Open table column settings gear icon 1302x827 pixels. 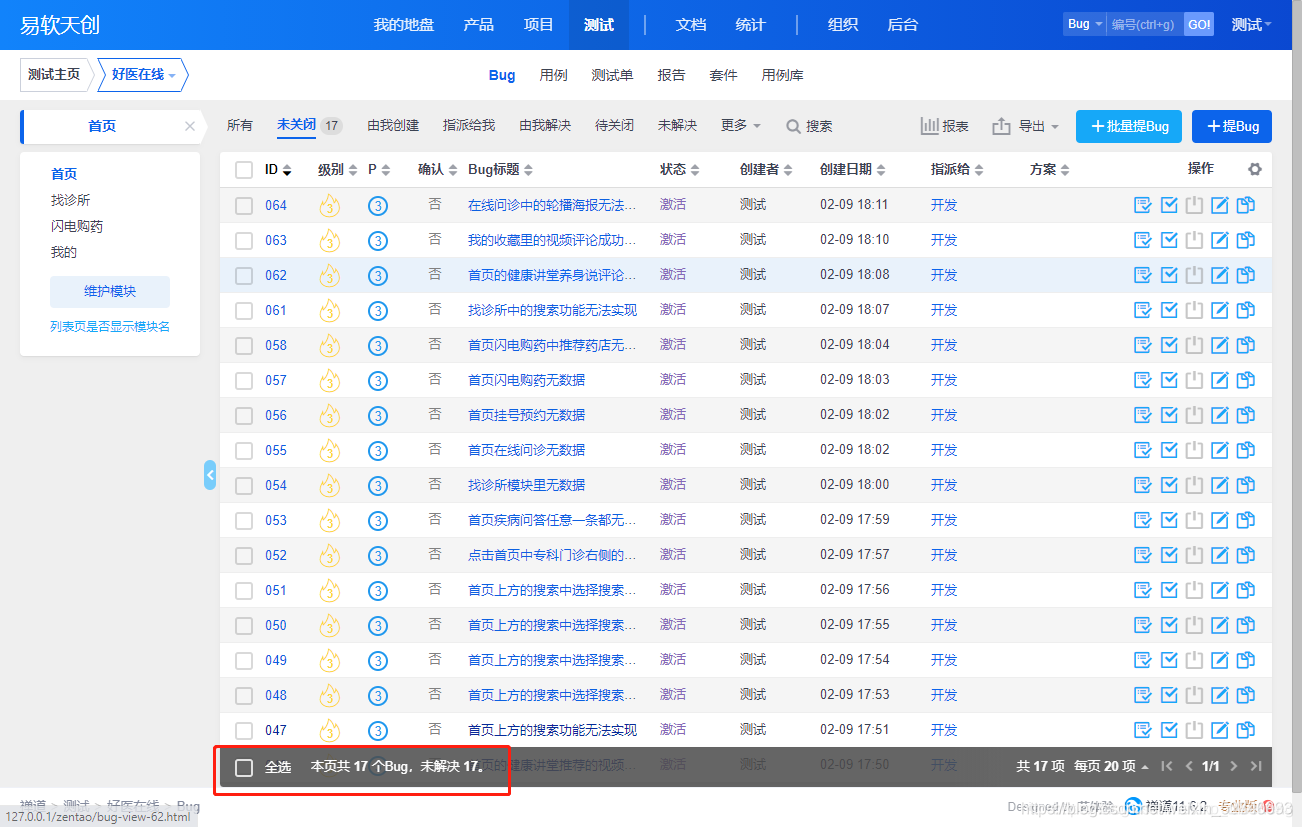1255,169
